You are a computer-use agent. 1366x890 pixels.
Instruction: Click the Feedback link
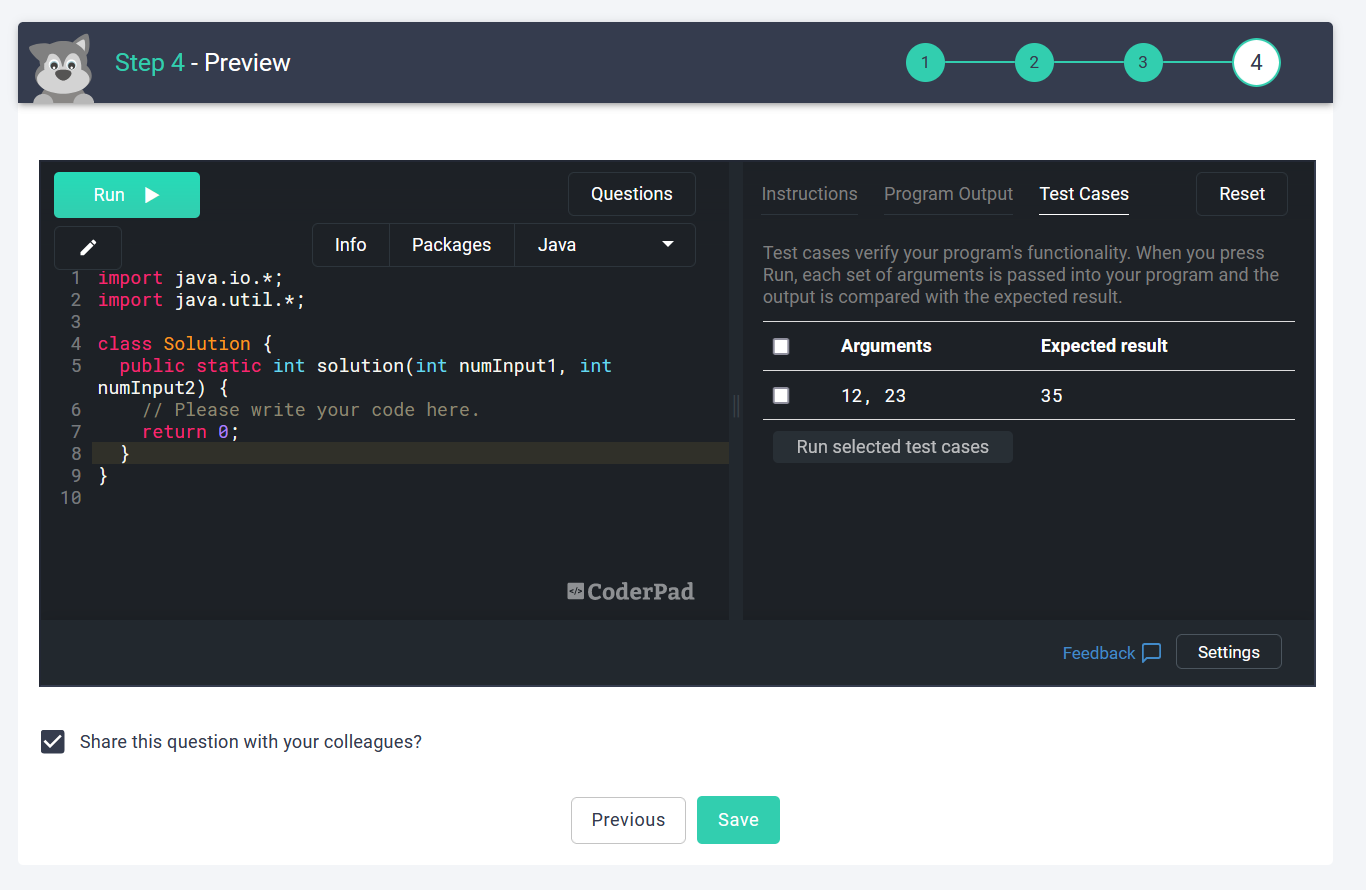click(x=1099, y=653)
